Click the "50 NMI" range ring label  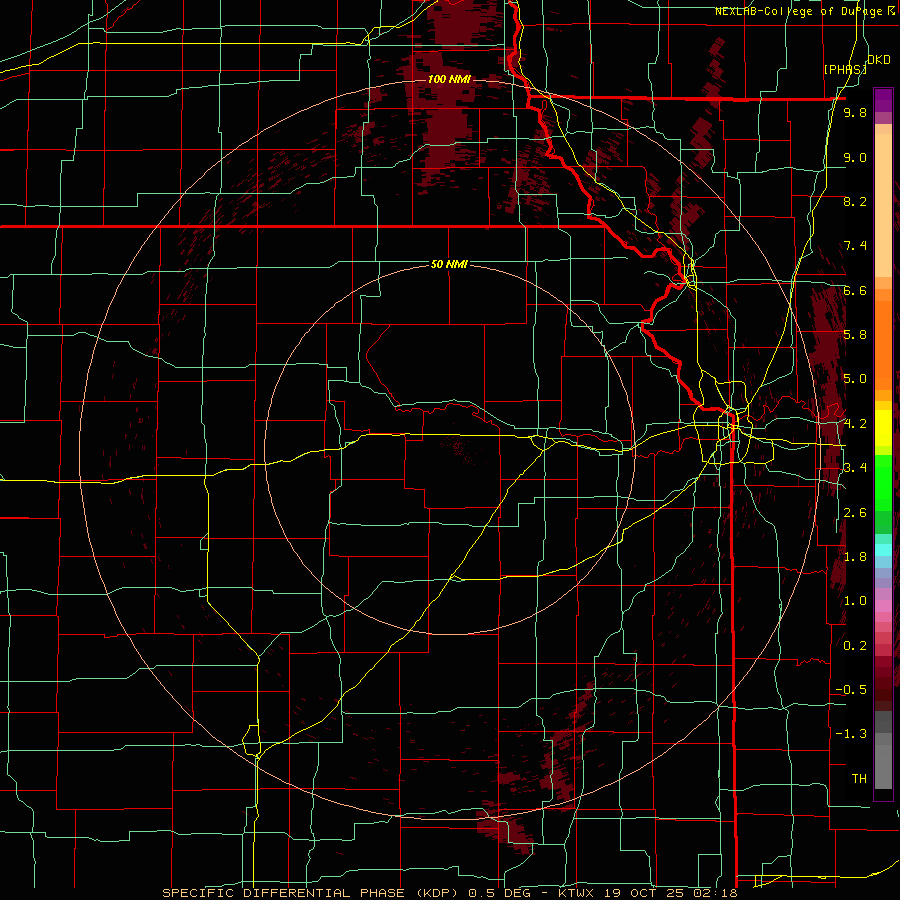449,264
